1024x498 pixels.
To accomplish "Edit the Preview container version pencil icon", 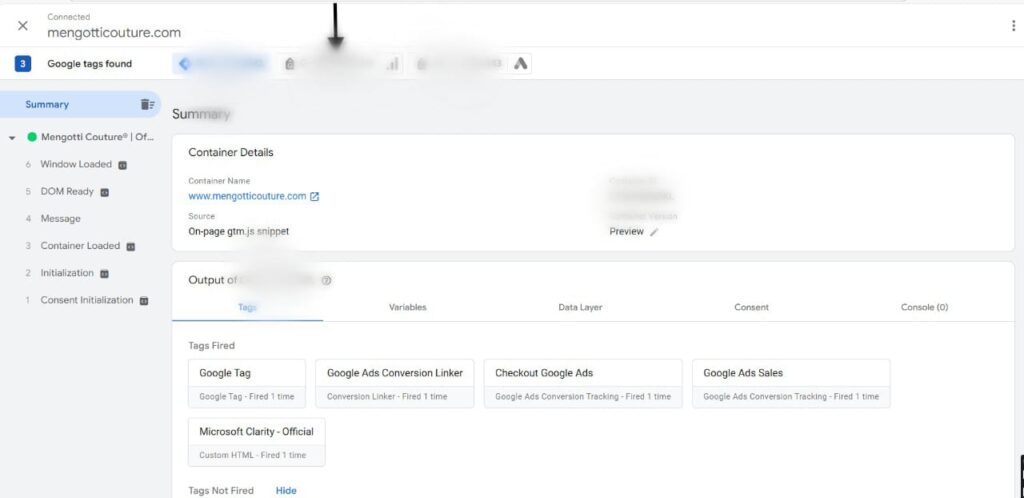I will (654, 232).
